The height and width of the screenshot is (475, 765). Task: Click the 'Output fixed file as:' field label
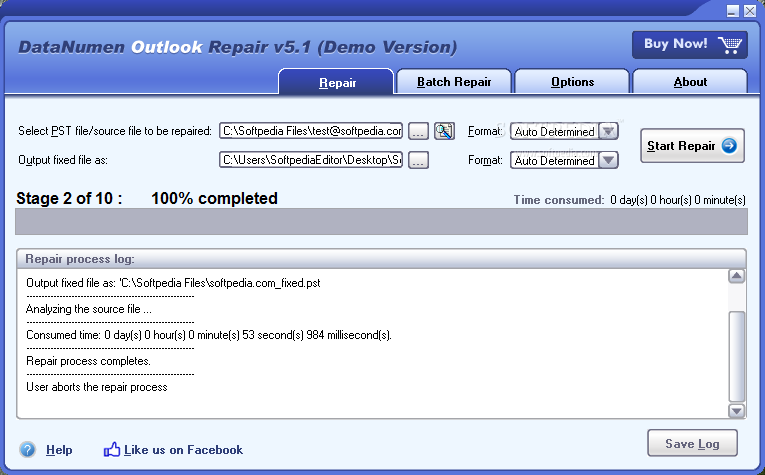point(63,160)
